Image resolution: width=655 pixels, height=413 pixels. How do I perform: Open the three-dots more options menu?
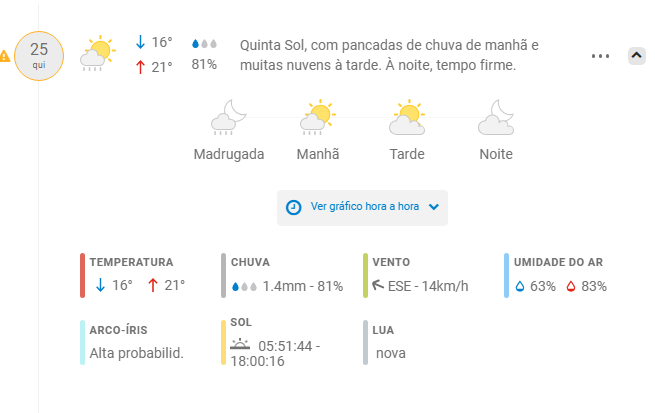click(x=600, y=56)
